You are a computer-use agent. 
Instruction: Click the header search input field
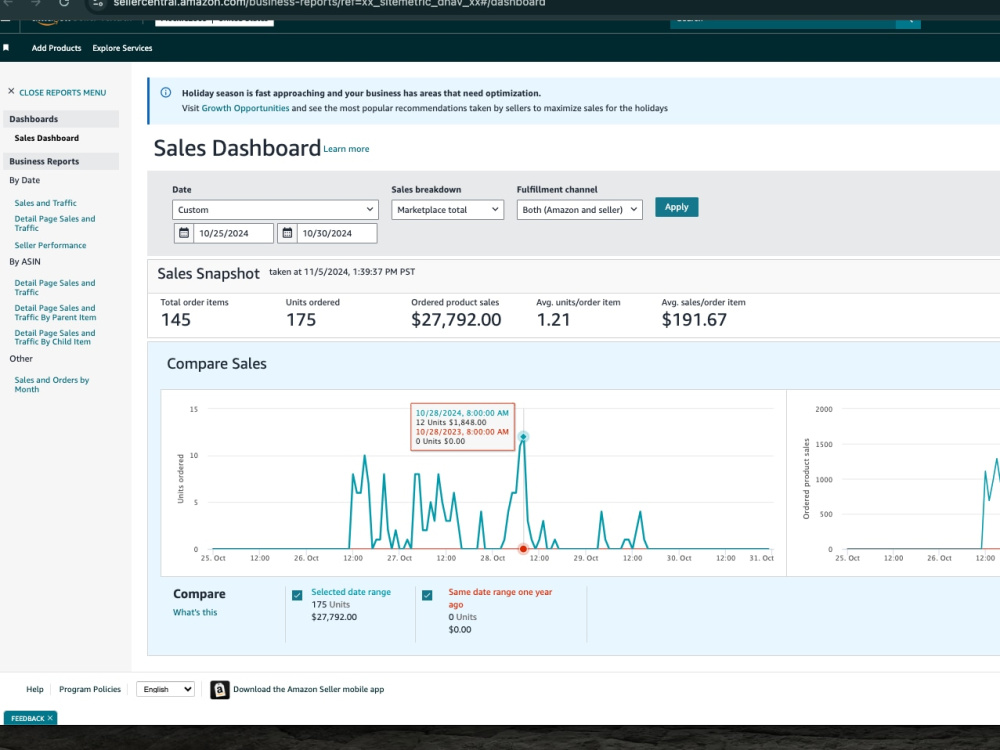(x=783, y=21)
